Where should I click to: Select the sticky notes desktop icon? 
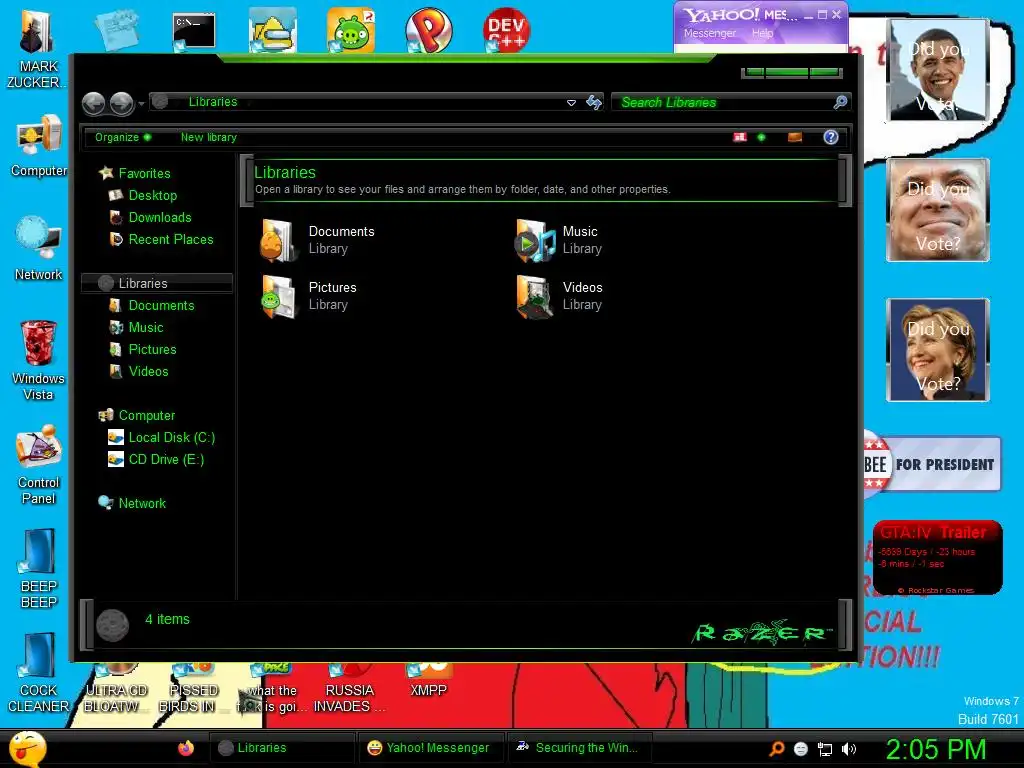tap(117, 29)
